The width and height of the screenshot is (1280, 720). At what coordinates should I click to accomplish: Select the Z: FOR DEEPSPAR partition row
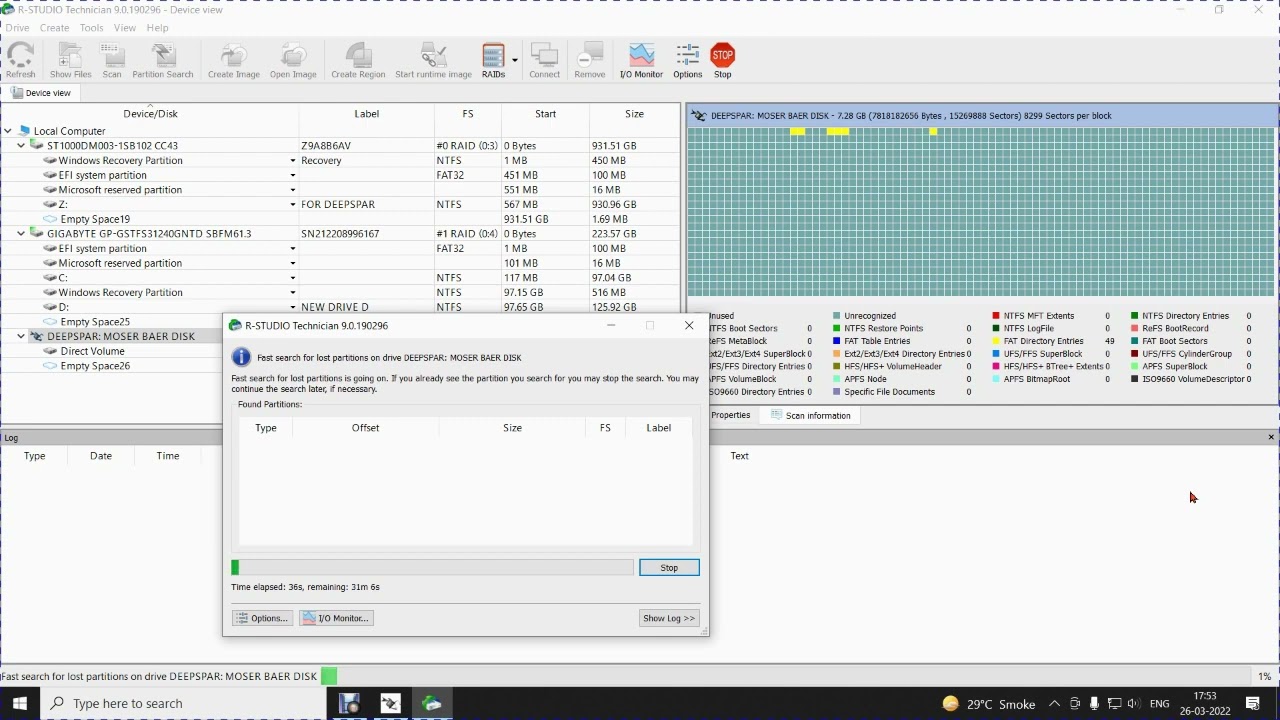coord(340,205)
